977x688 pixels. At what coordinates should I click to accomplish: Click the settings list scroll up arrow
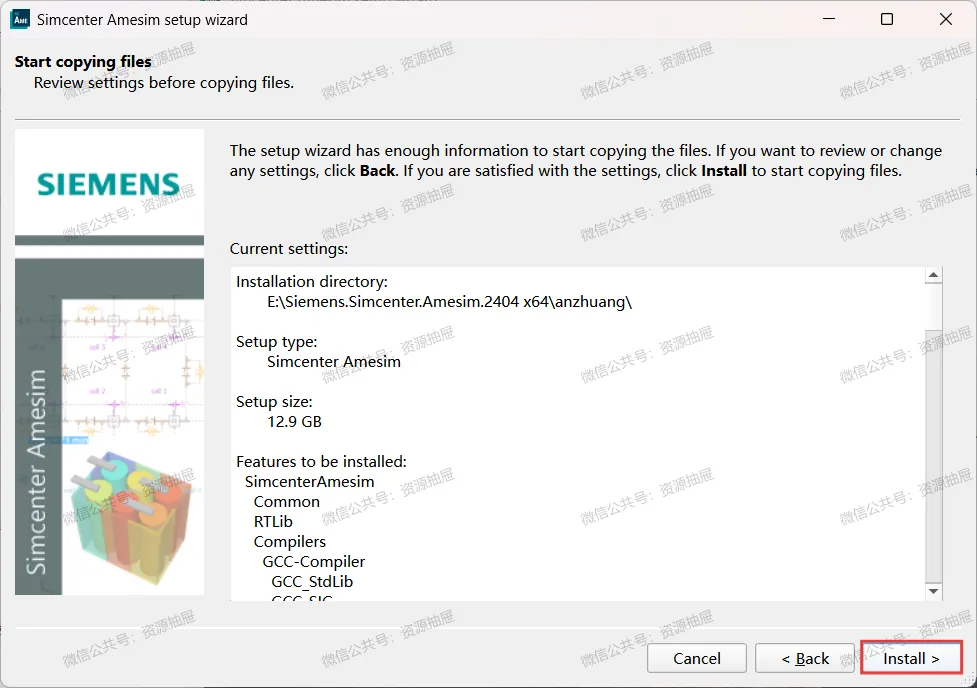(x=933, y=275)
